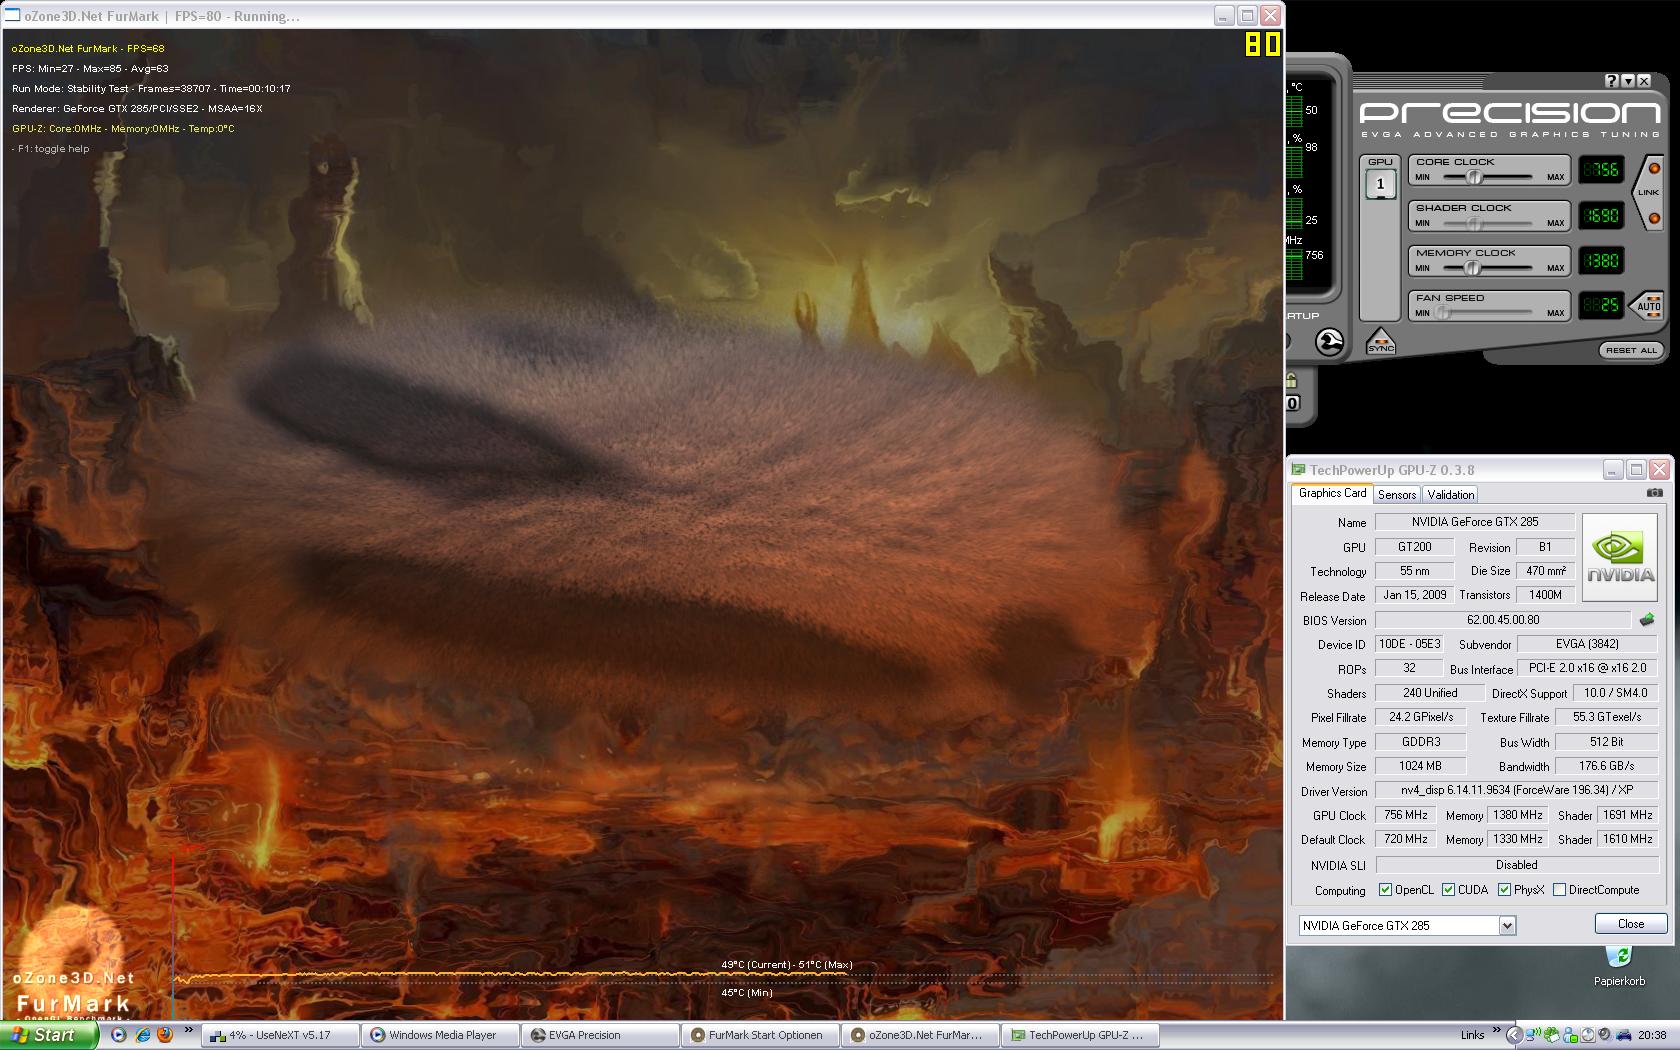Launch Firefox from Quick Launch
The height and width of the screenshot is (1050, 1680).
click(x=165, y=1035)
